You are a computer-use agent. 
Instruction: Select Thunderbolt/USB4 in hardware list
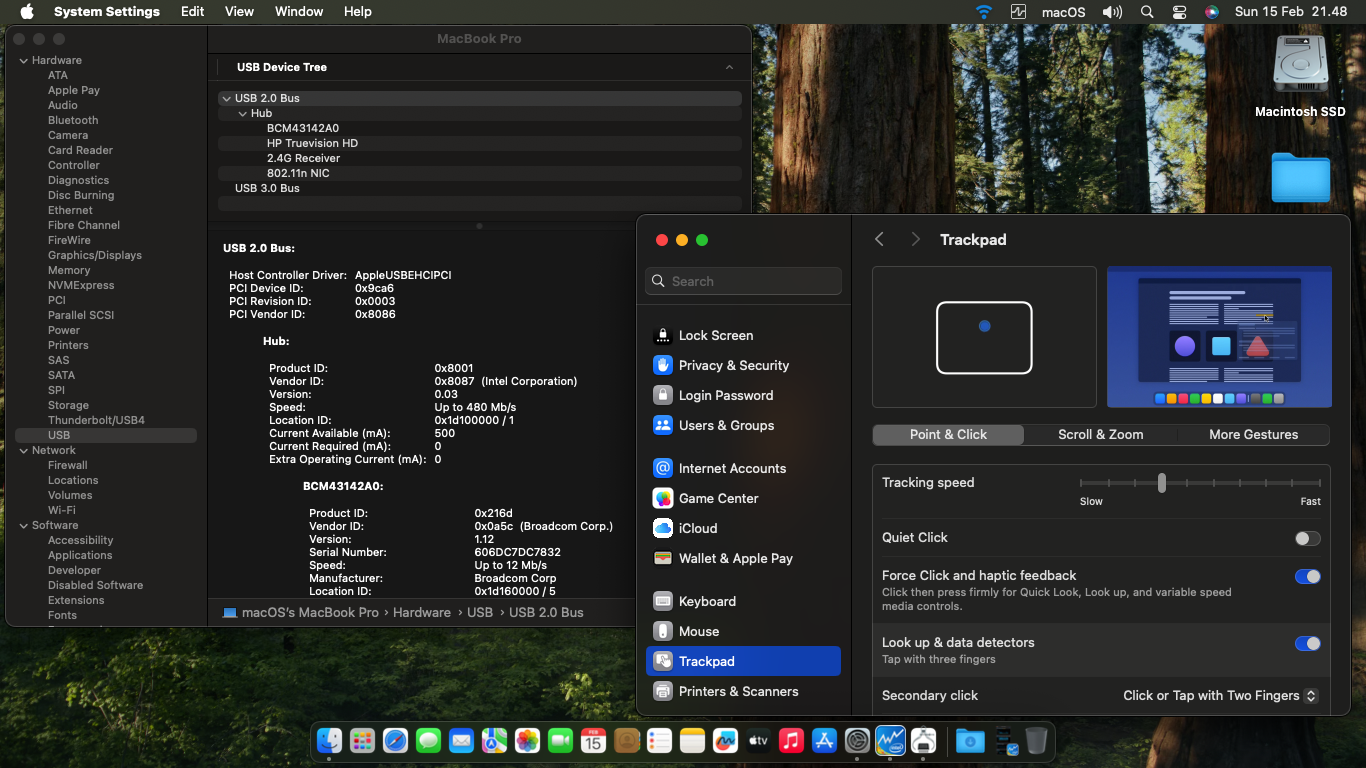[x=96, y=420]
